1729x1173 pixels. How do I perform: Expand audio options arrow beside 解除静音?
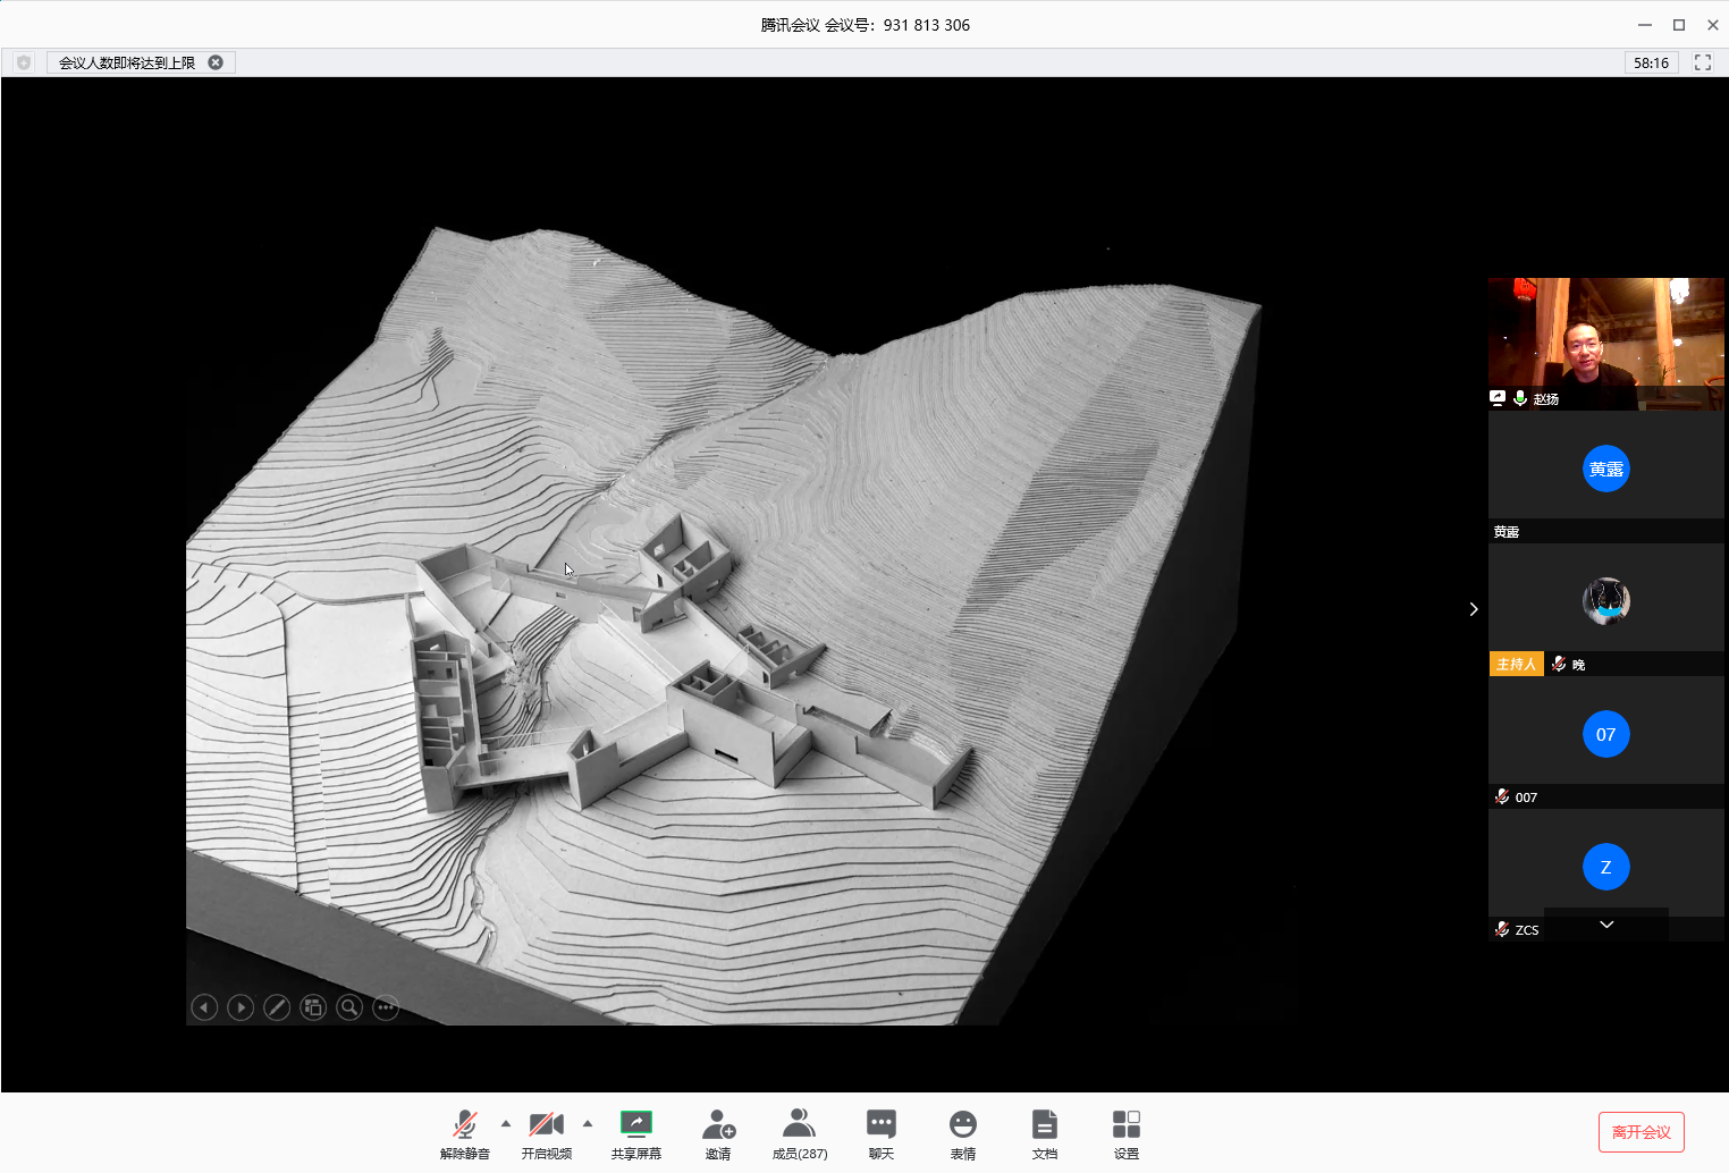tap(506, 1124)
